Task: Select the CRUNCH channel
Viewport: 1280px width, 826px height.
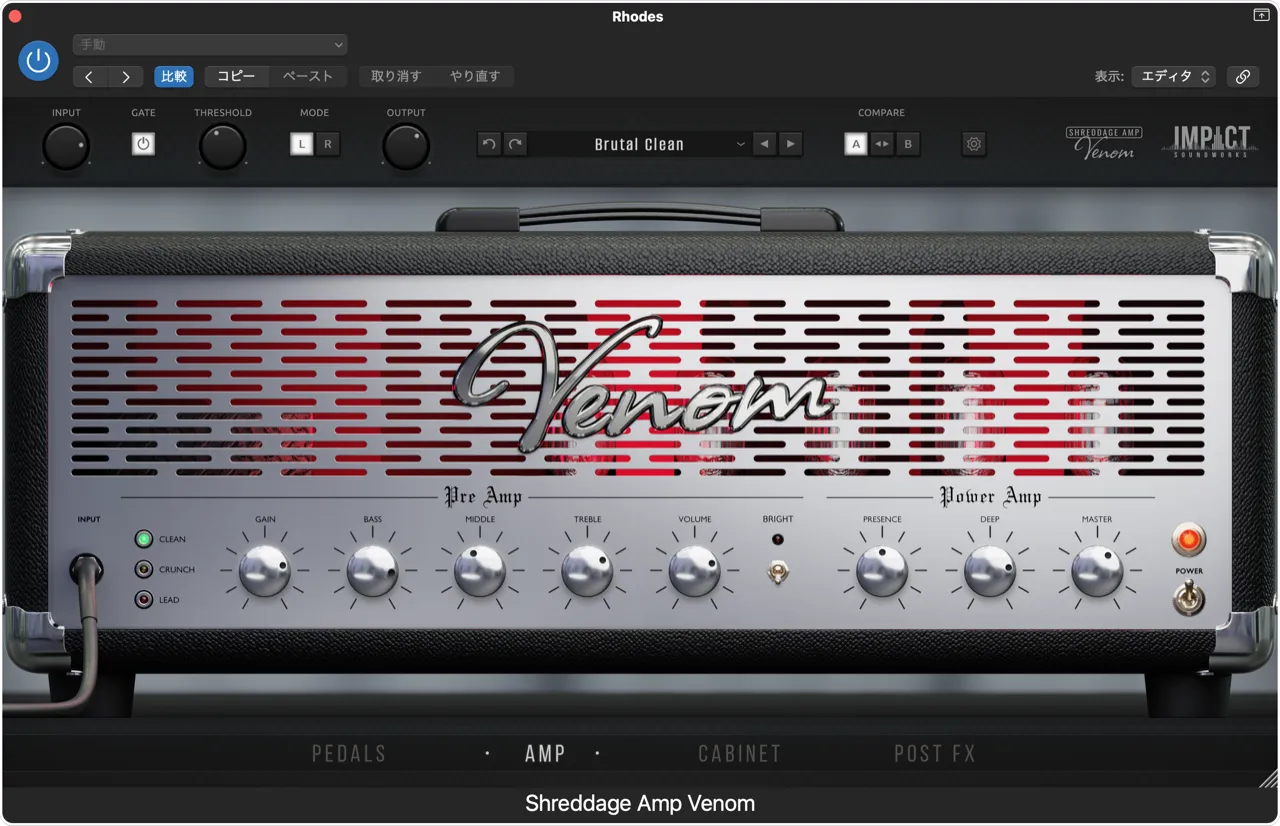Action: 142,568
